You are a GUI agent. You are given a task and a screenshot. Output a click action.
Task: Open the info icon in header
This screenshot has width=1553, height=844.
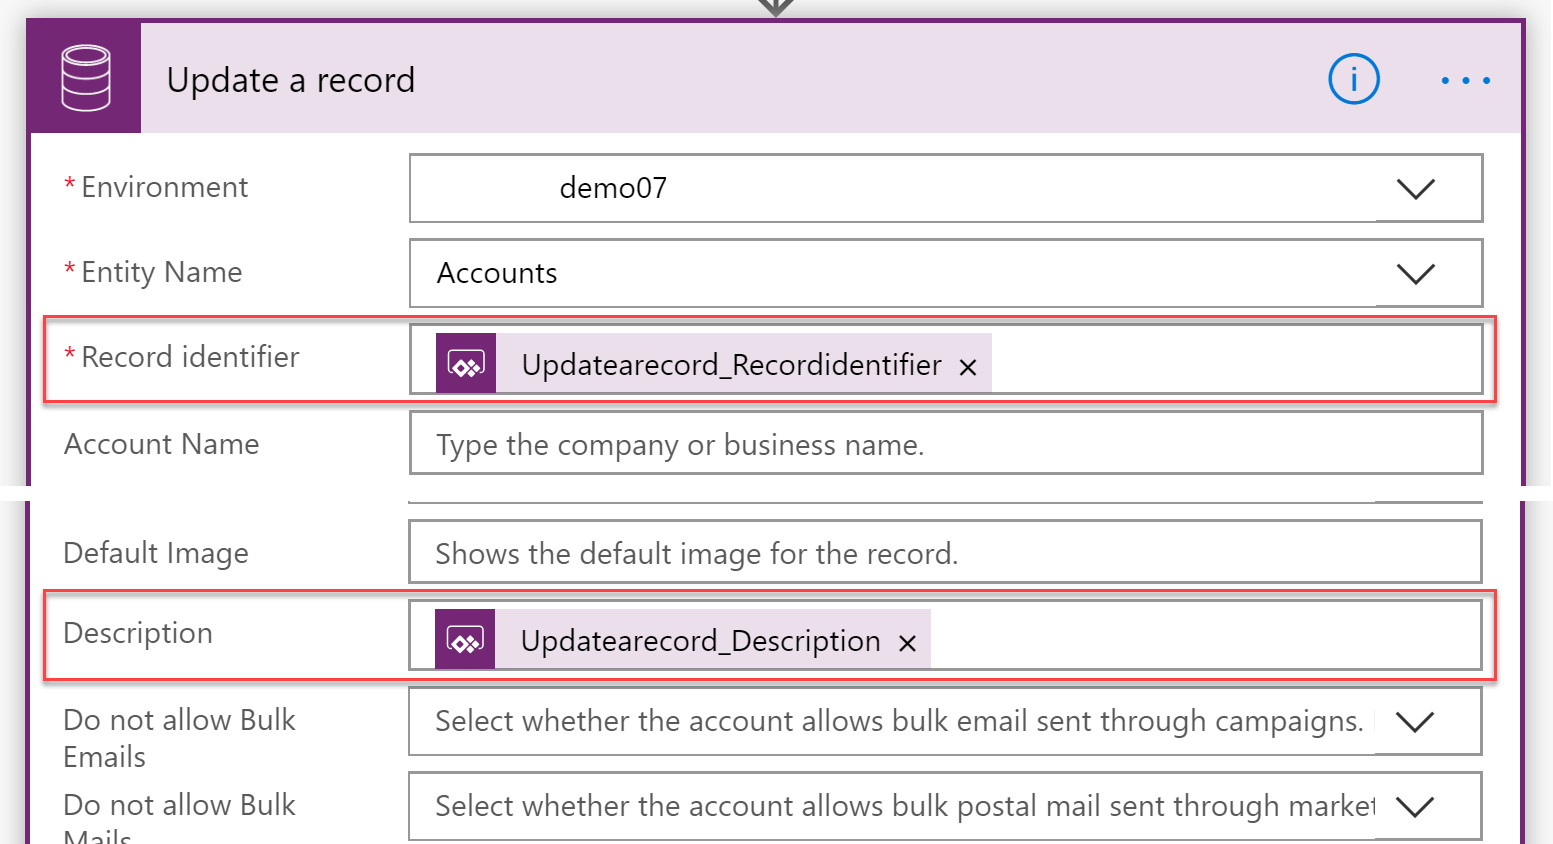pos(1353,79)
